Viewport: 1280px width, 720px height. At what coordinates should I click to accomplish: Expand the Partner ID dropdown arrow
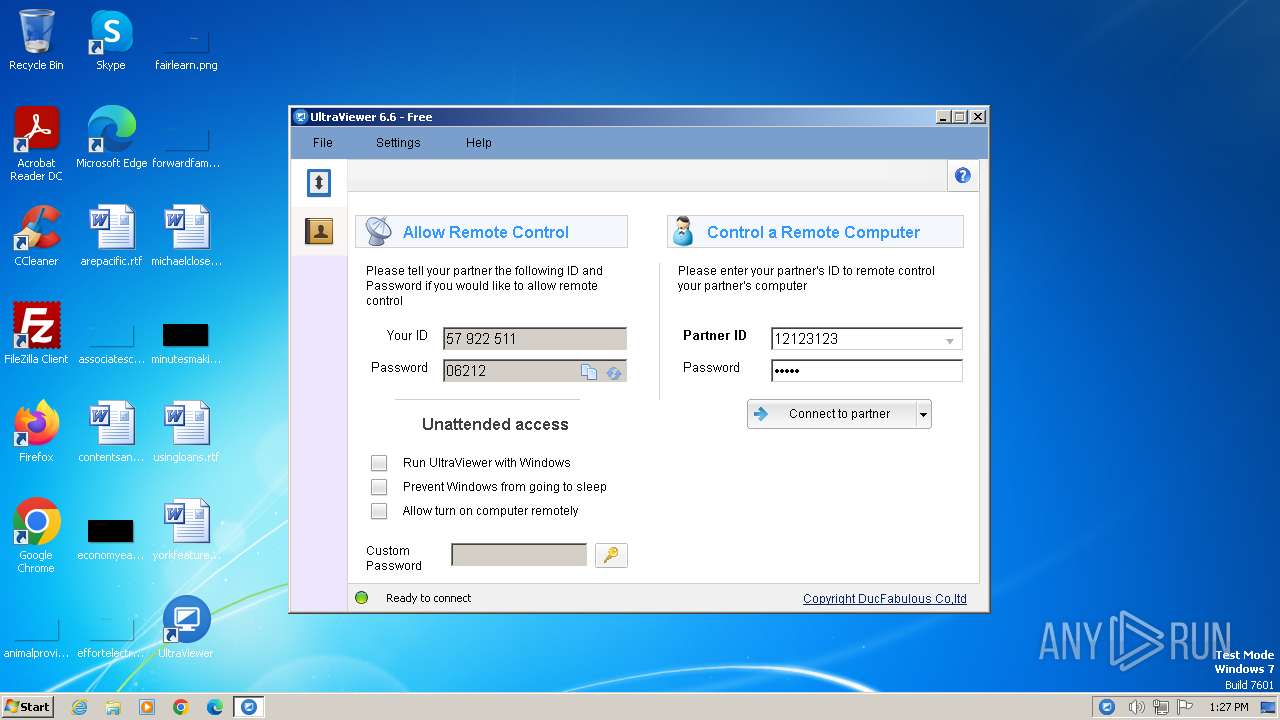click(x=950, y=340)
